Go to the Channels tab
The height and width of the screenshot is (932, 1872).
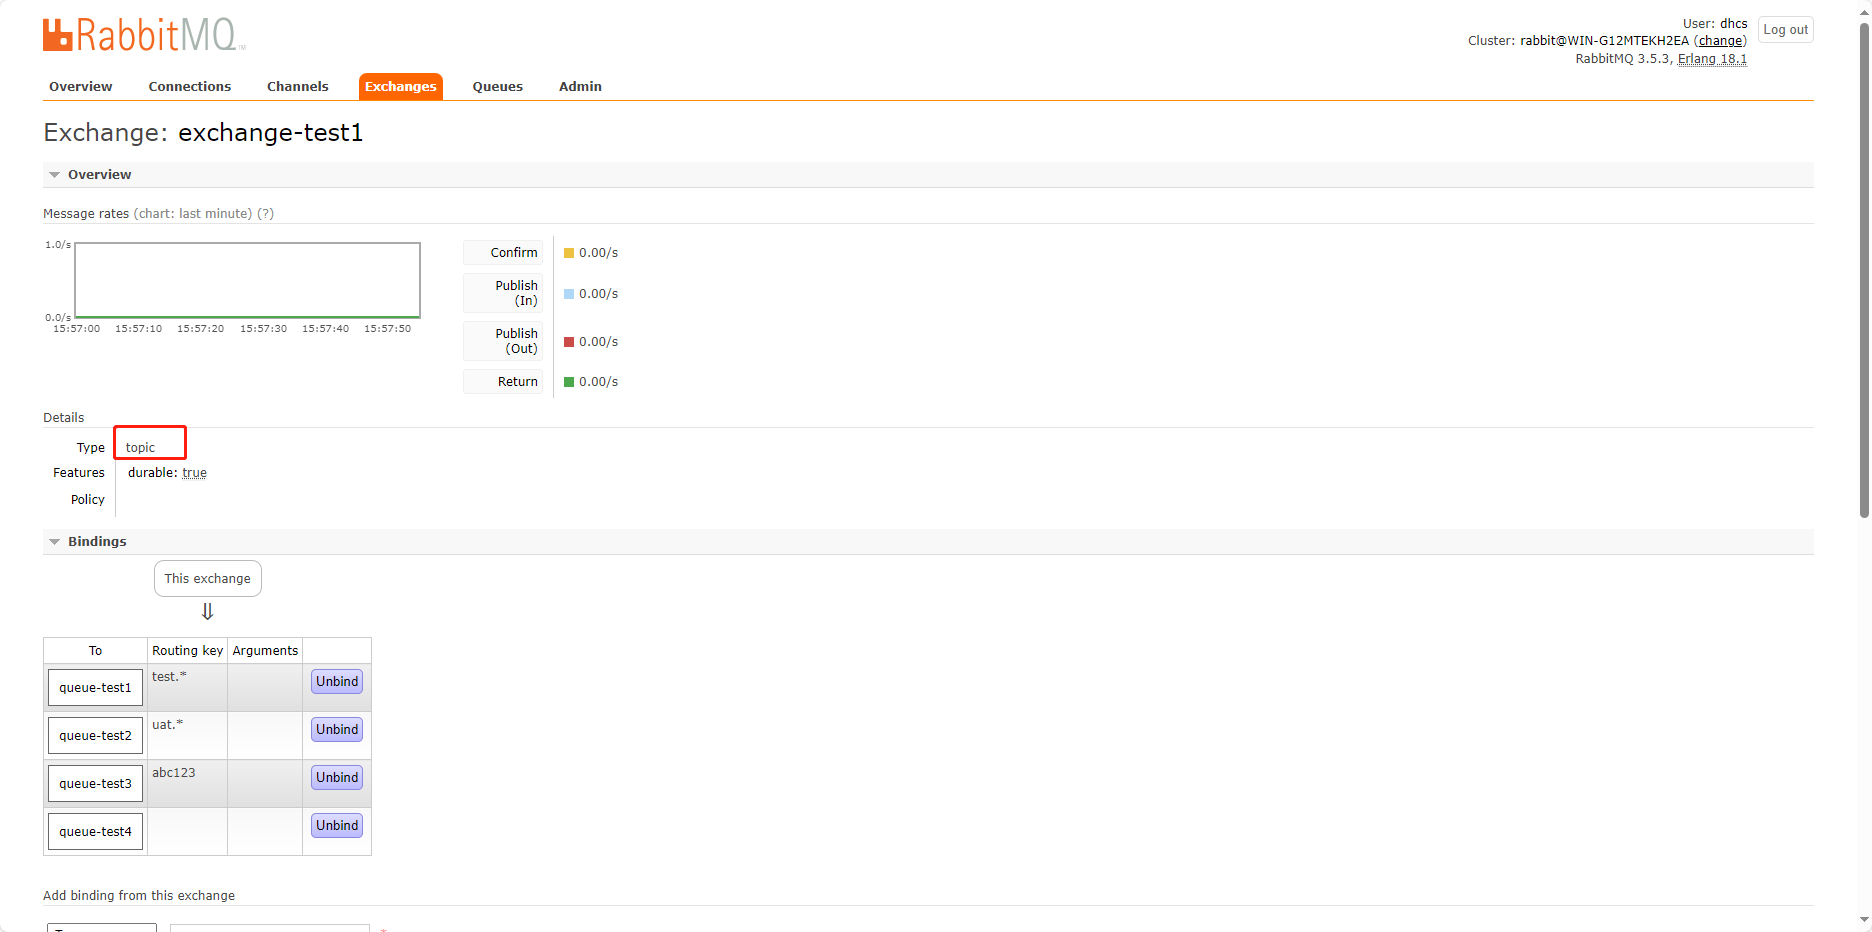[298, 87]
